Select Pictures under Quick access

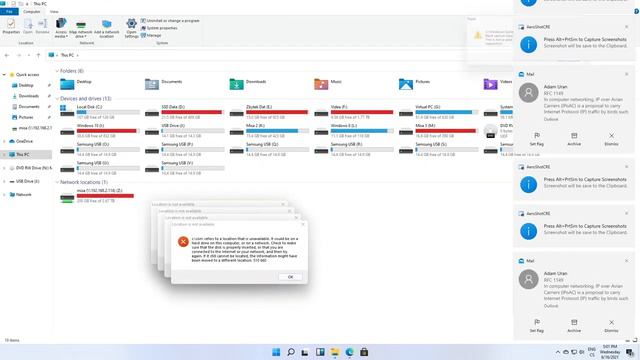25,117
